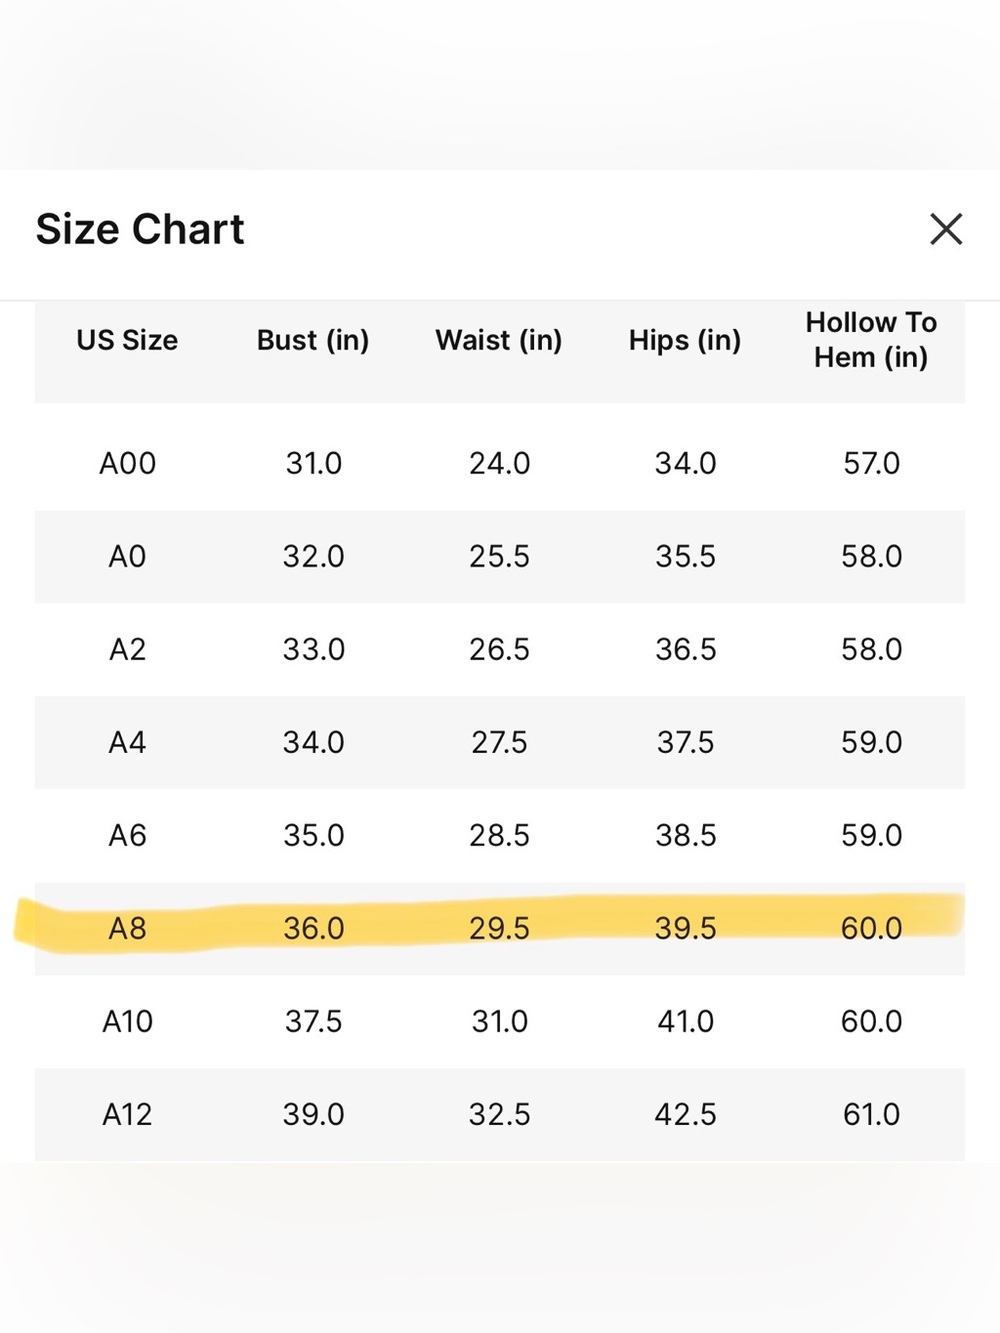
Task: Select the A8 bust value 36.0
Action: 313,928
